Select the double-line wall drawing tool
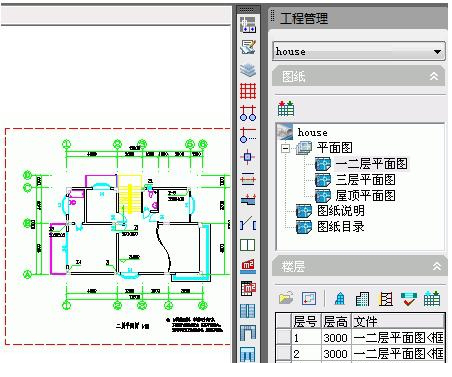Screen dimensions: 452x377 click(248, 179)
